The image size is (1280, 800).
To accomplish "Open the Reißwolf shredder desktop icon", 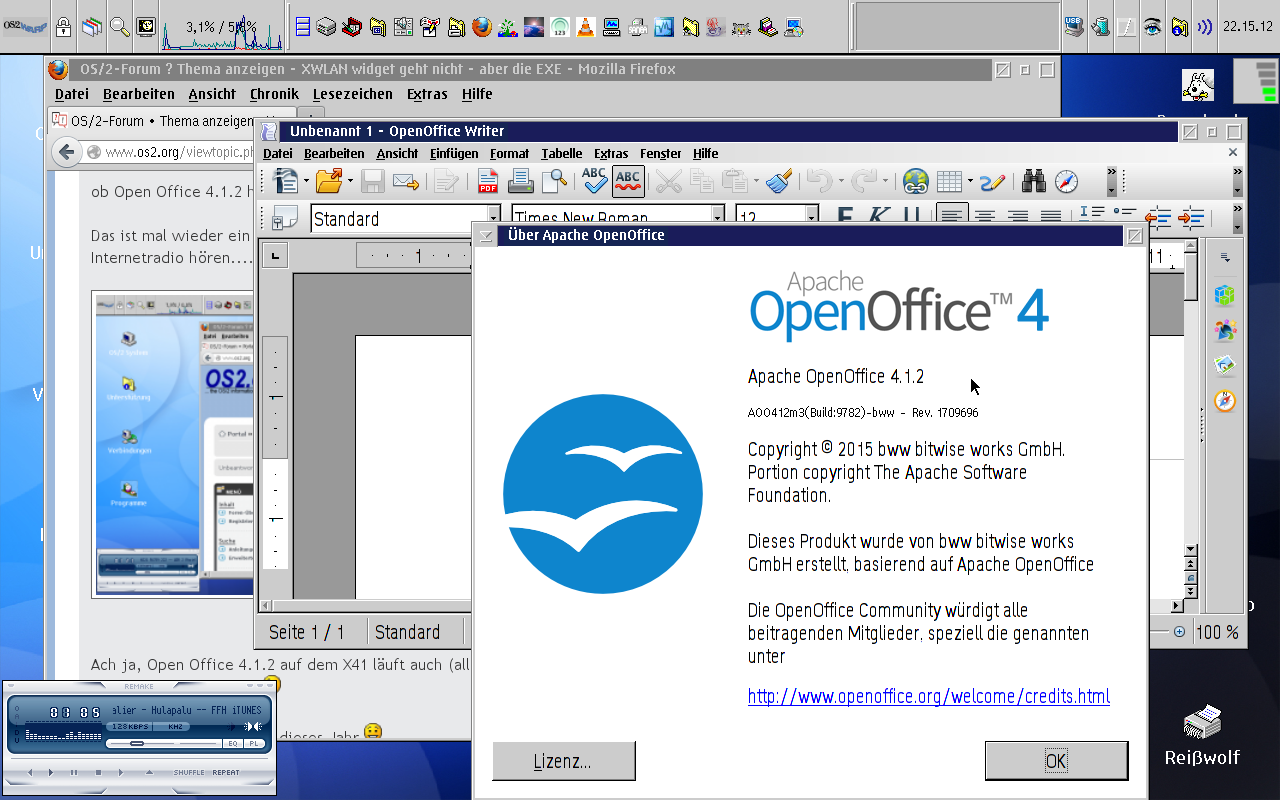I will (x=1202, y=735).
